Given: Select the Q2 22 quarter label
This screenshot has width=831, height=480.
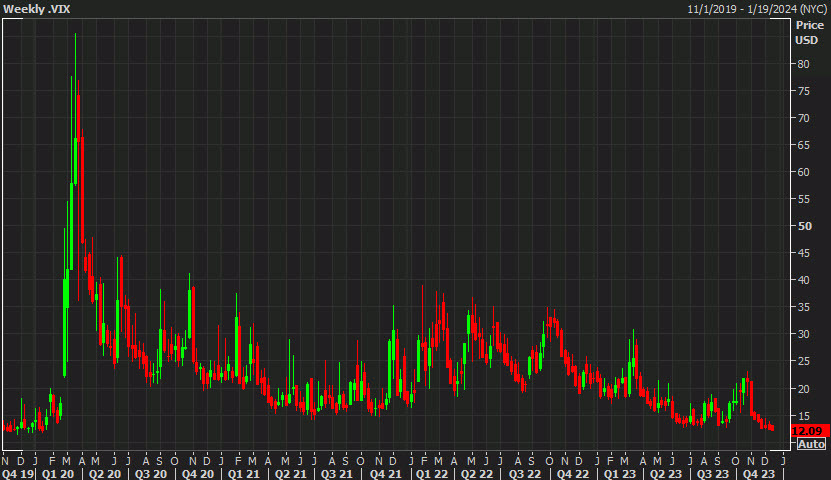Looking at the screenshot, I should [477, 474].
